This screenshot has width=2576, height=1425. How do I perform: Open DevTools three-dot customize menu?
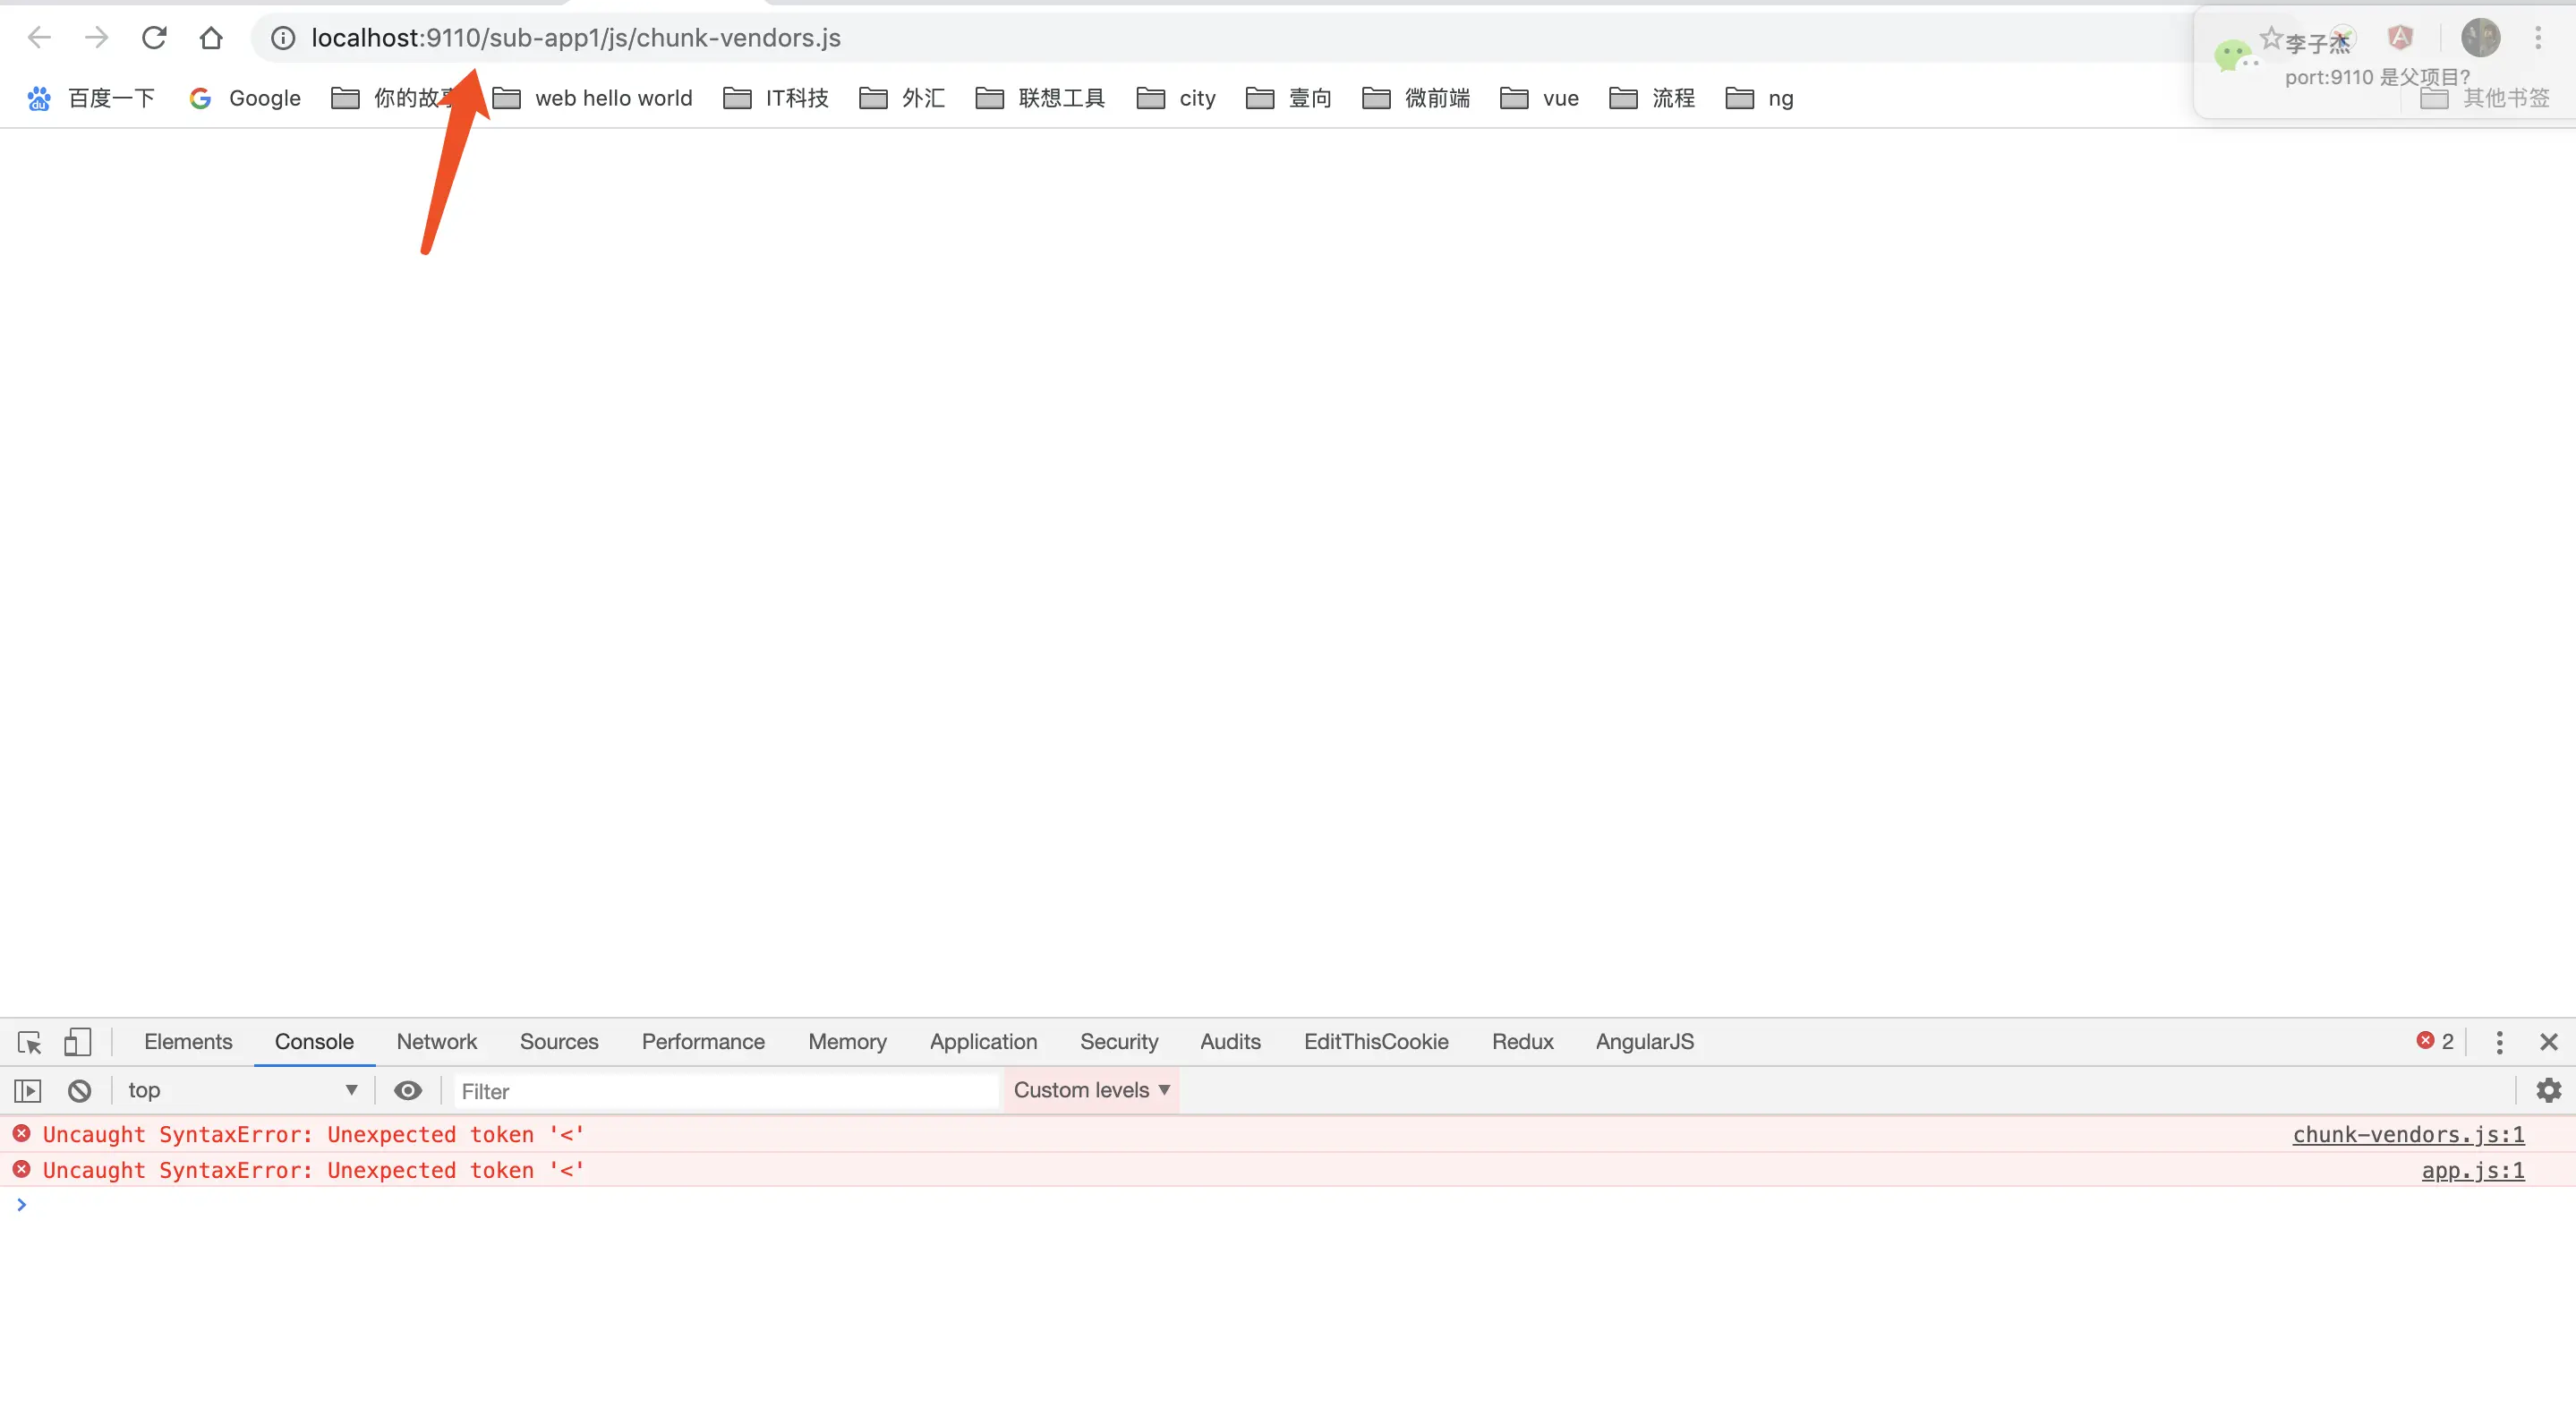(x=2499, y=1042)
